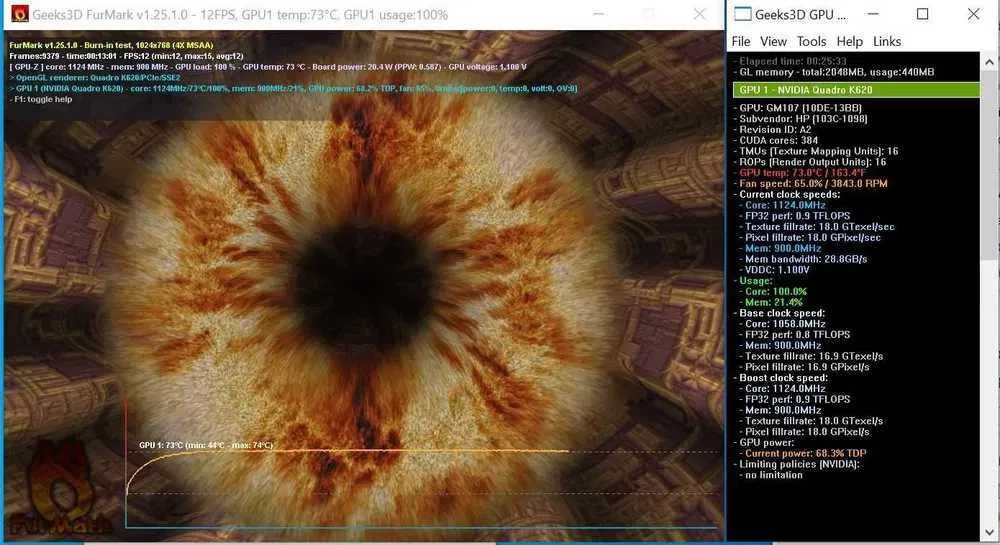Click the 'Core: 100.0%' usage line
This screenshot has height=545, width=1000.
pyautogui.click(x=773, y=292)
